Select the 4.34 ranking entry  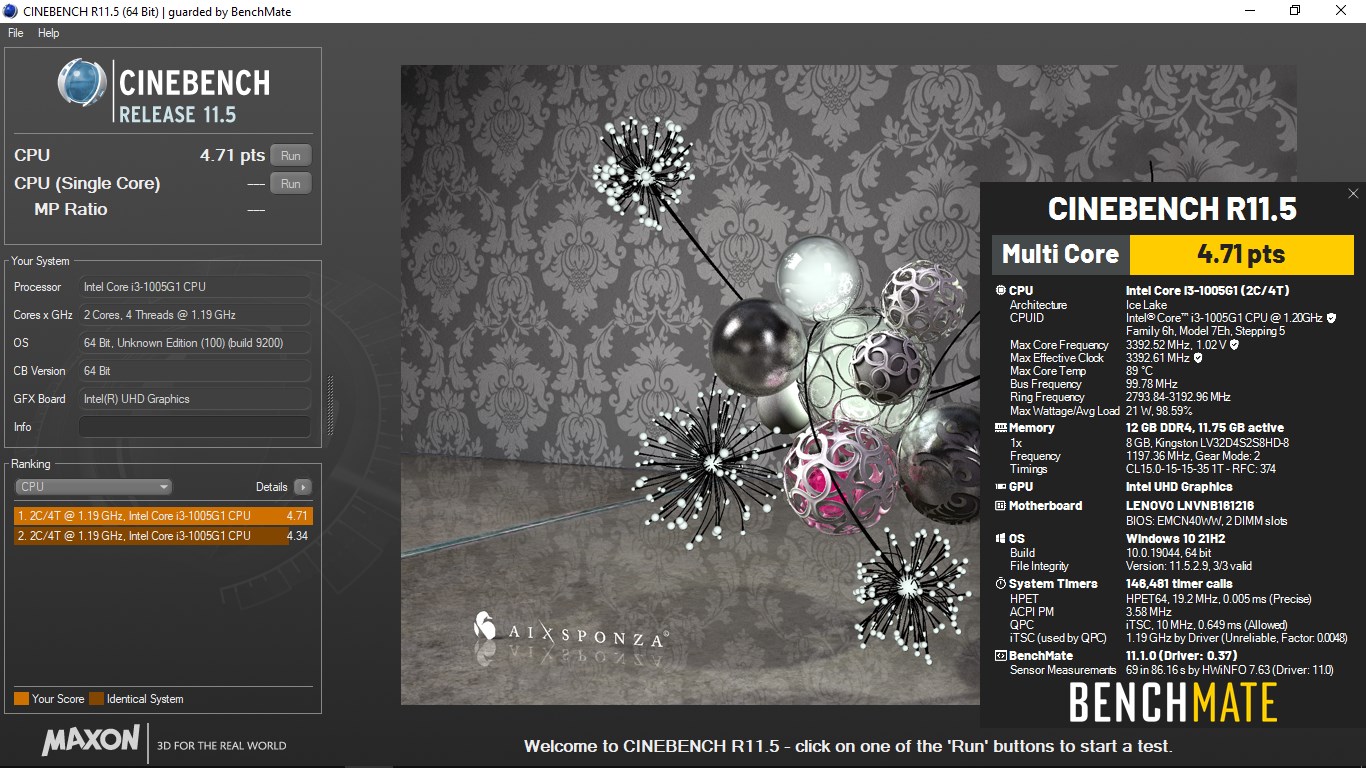(163, 536)
